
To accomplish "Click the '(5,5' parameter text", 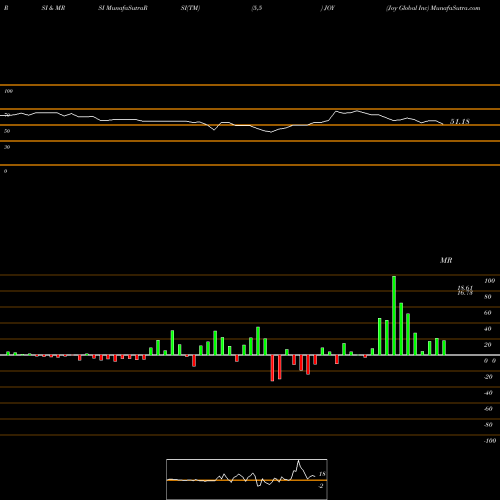I will coord(257,8).
